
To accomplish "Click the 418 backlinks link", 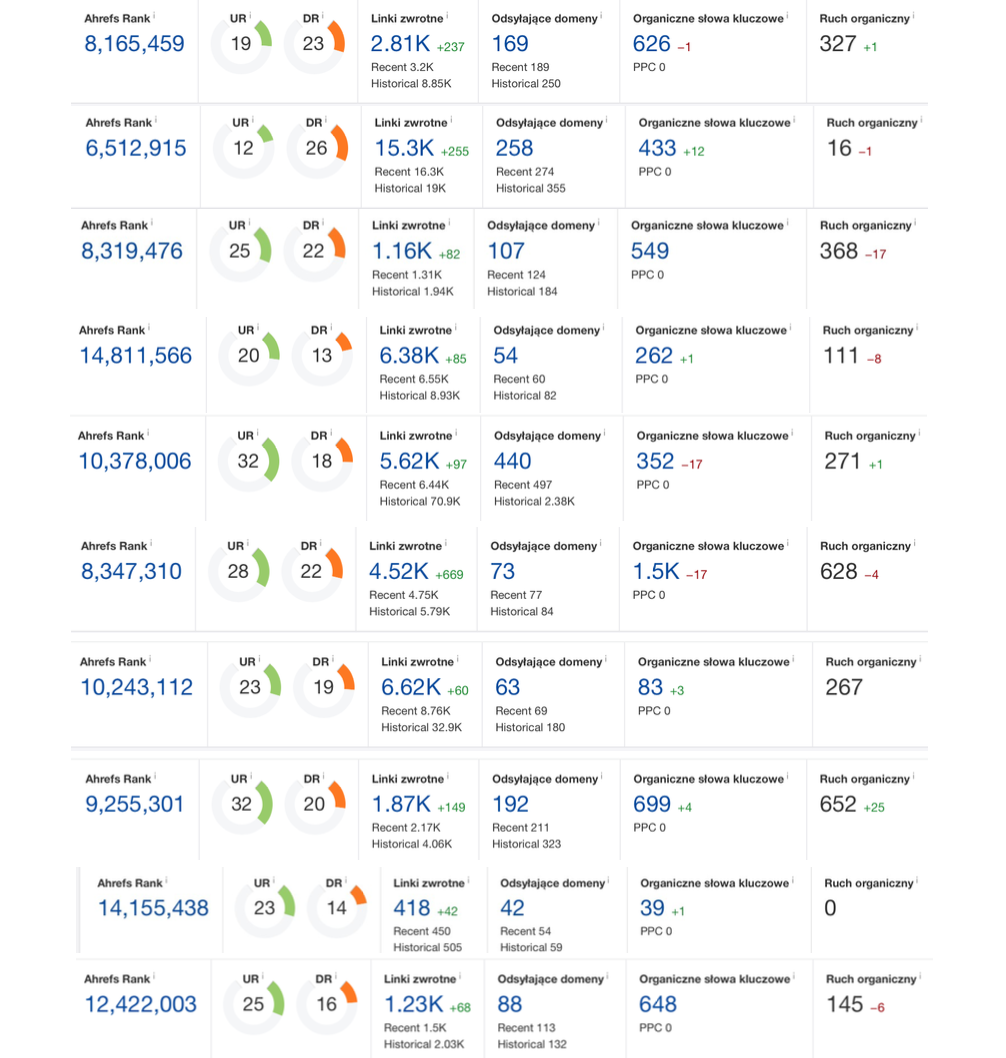I will (x=411, y=909).
